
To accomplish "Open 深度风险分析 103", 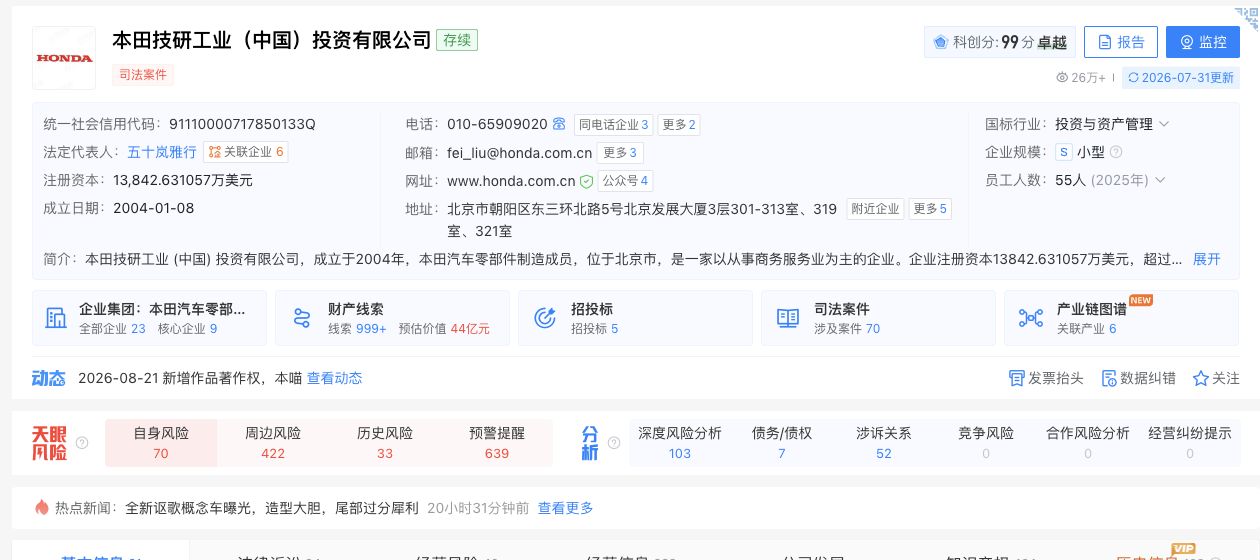I will (680, 443).
